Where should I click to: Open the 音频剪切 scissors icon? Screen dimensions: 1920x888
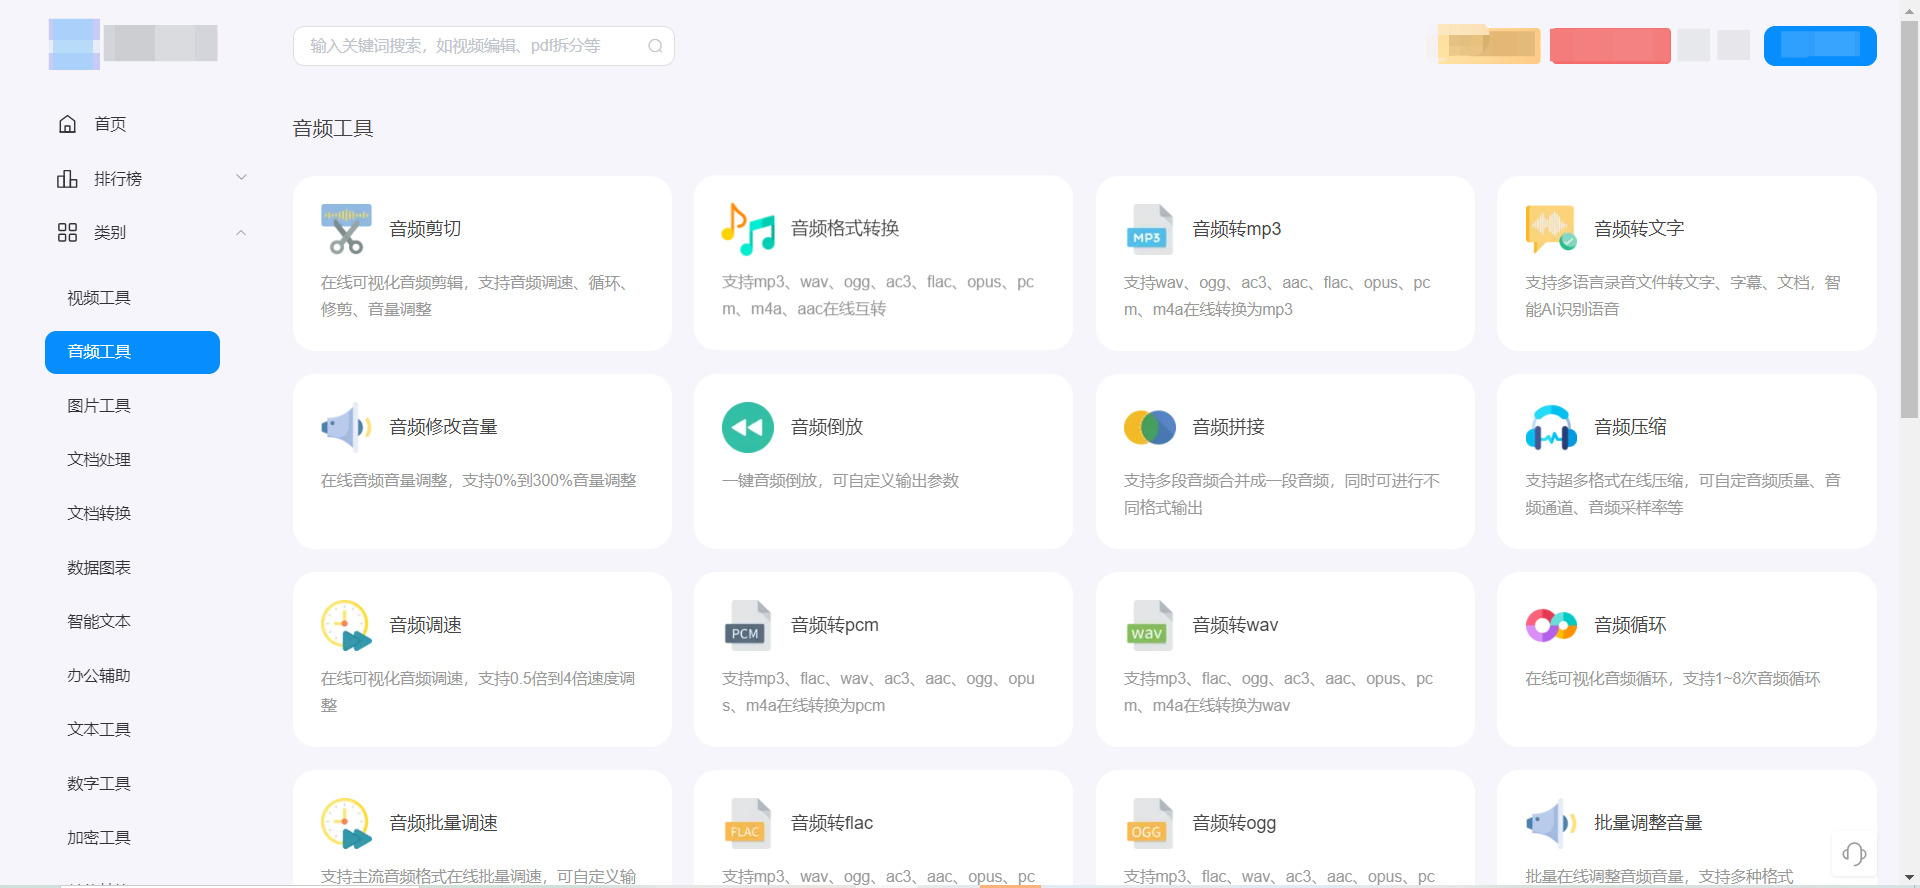coord(346,229)
